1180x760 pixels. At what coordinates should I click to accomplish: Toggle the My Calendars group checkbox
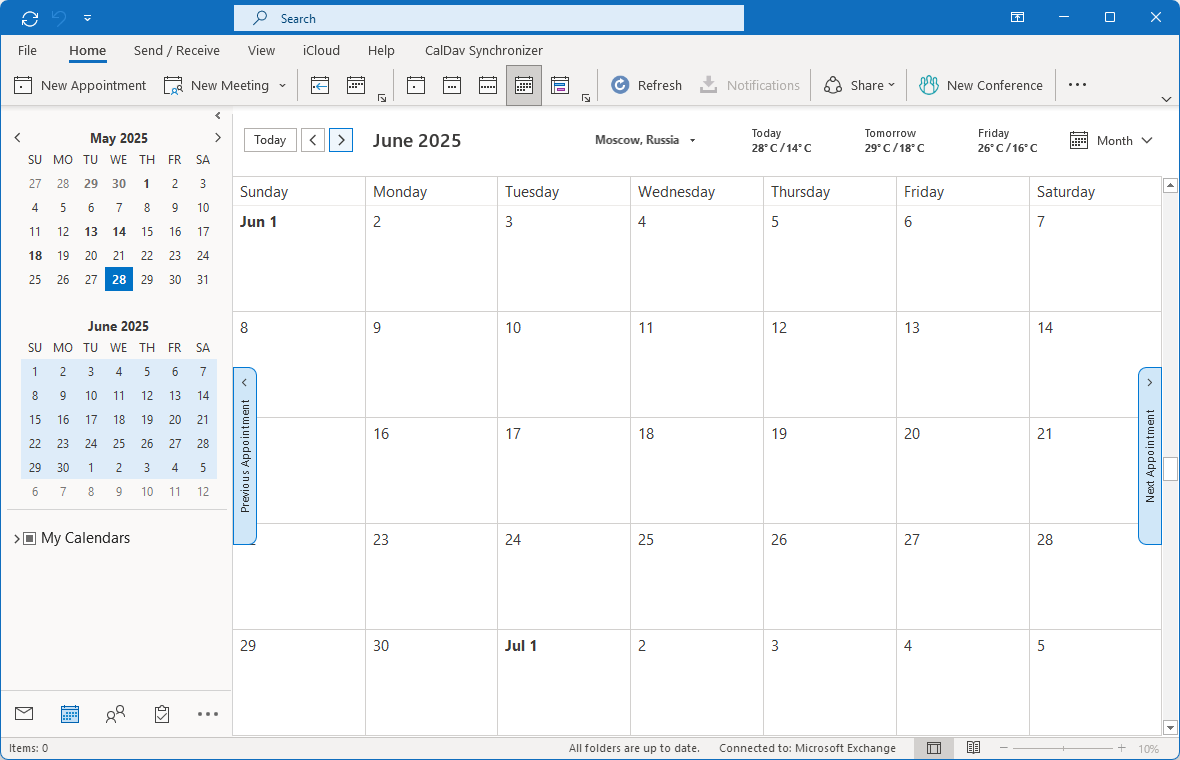tap(29, 538)
